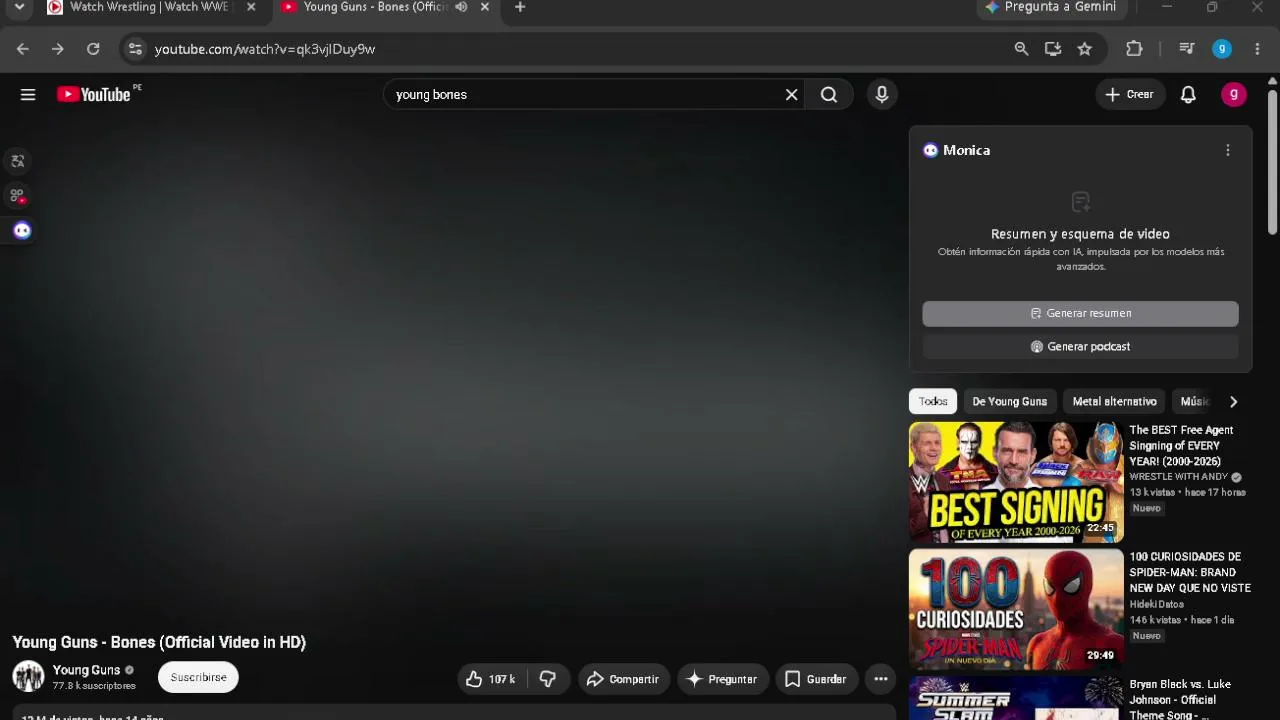Start voice search with the microphone
The height and width of the screenshot is (720, 1280).
point(881,94)
